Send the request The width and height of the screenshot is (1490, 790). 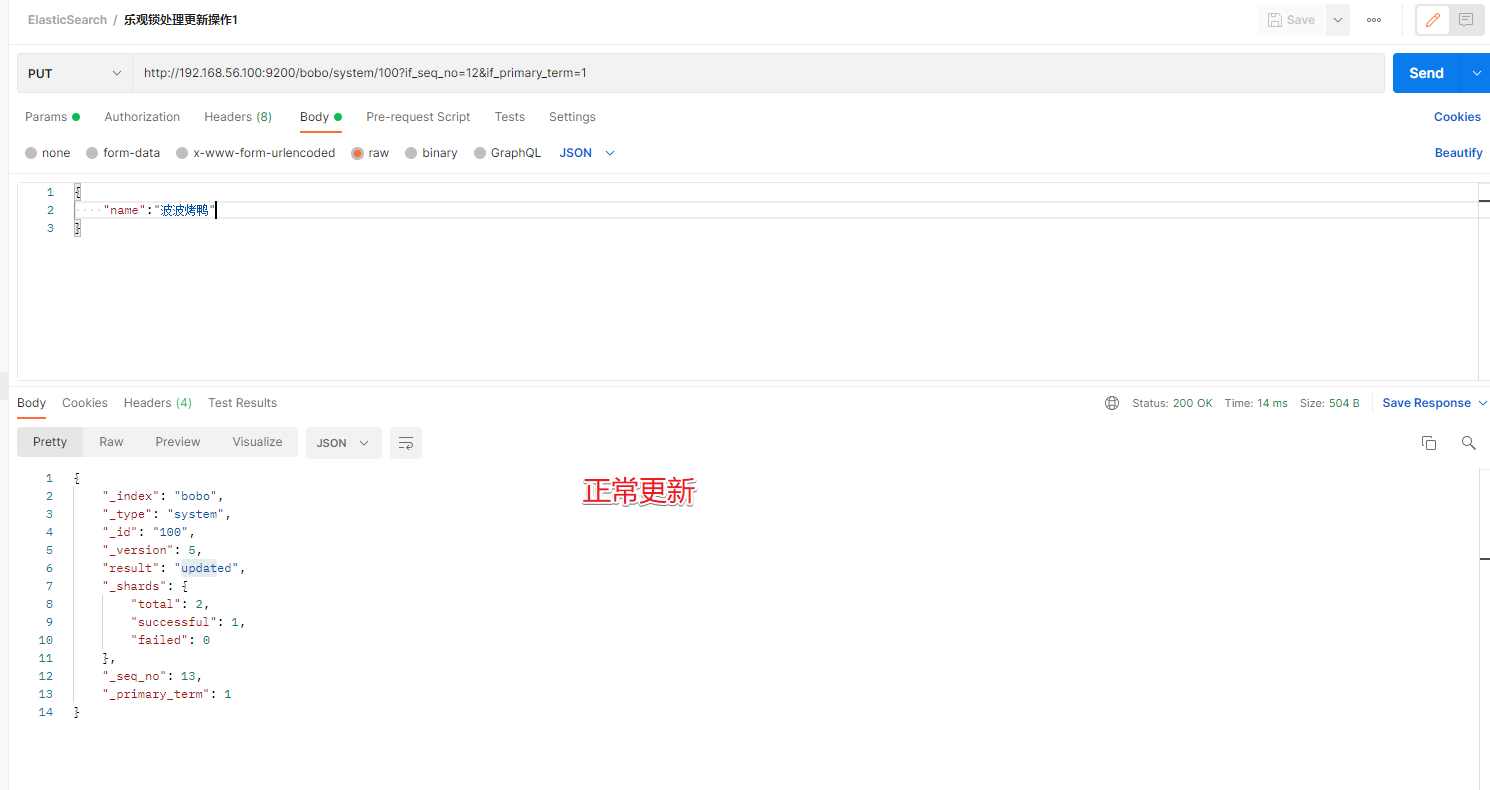pyautogui.click(x=1426, y=73)
